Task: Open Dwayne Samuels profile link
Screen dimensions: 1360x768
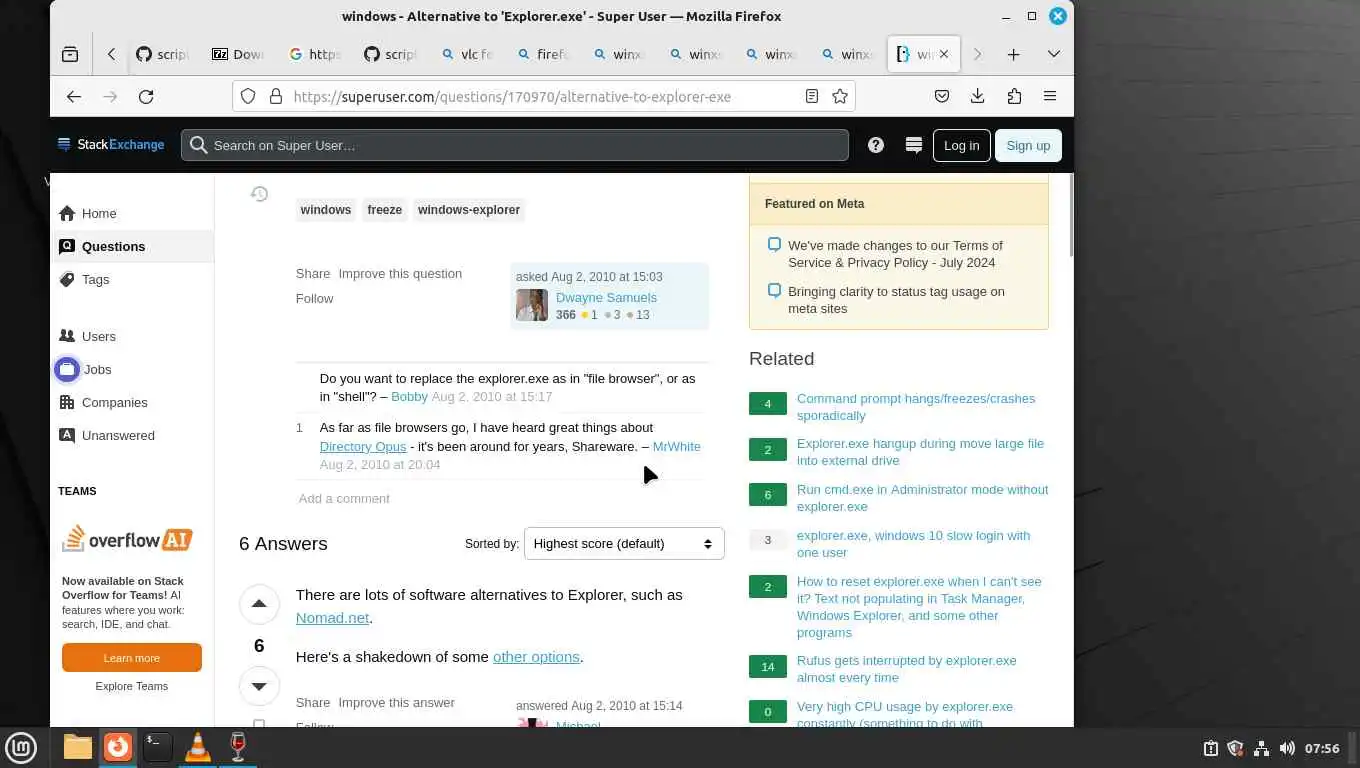Action: pos(606,297)
